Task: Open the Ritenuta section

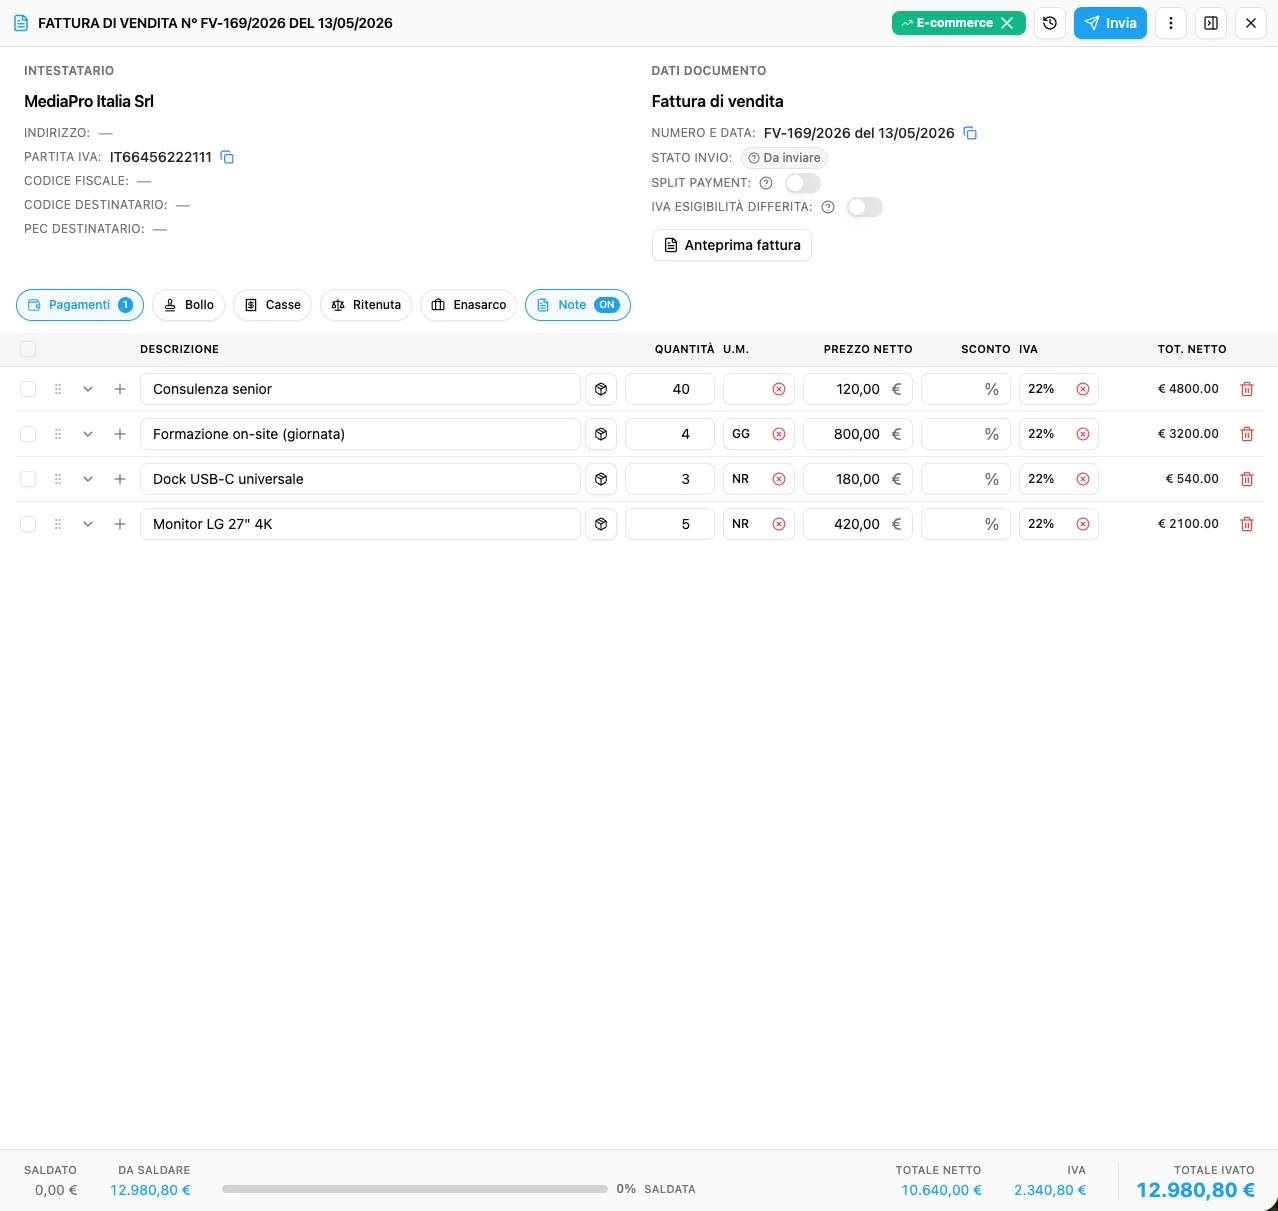Action: coord(366,305)
